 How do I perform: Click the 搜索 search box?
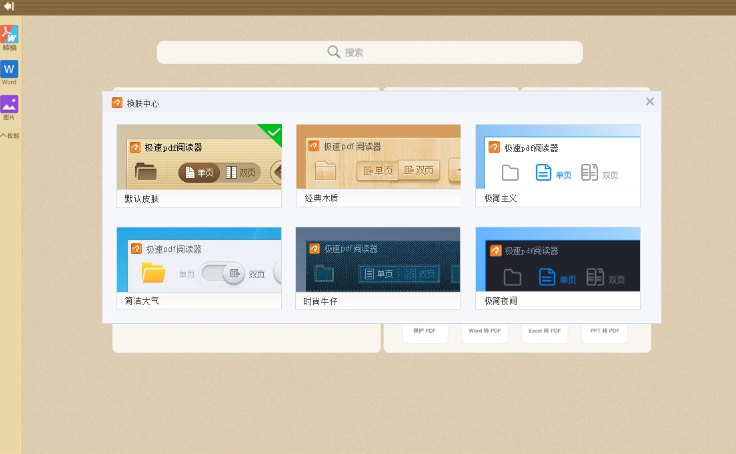pyautogui.click(x=370, y=52)
